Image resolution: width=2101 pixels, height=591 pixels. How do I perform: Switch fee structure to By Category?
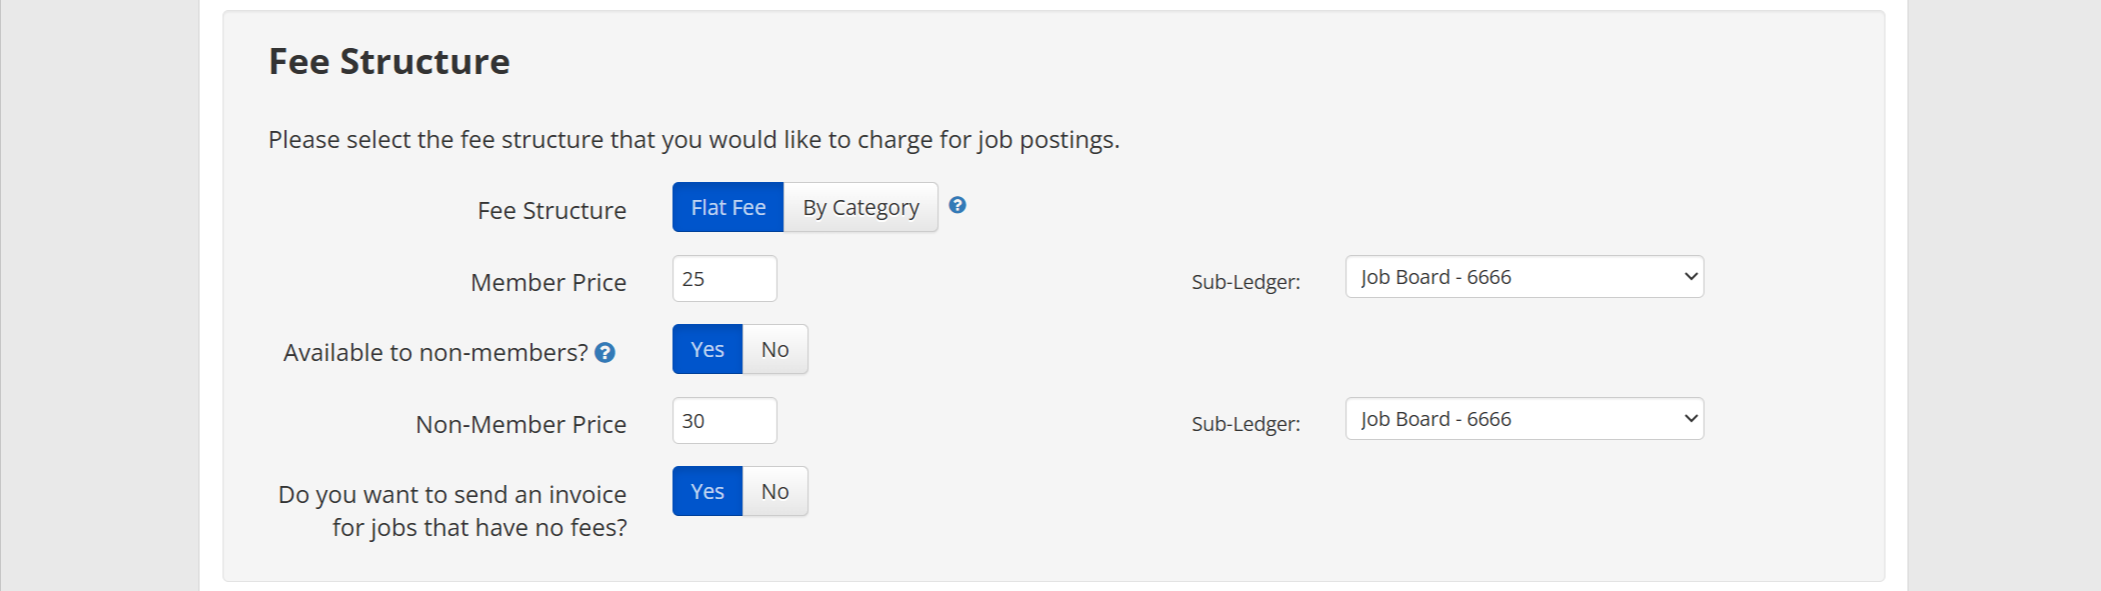tap(860, 208)
